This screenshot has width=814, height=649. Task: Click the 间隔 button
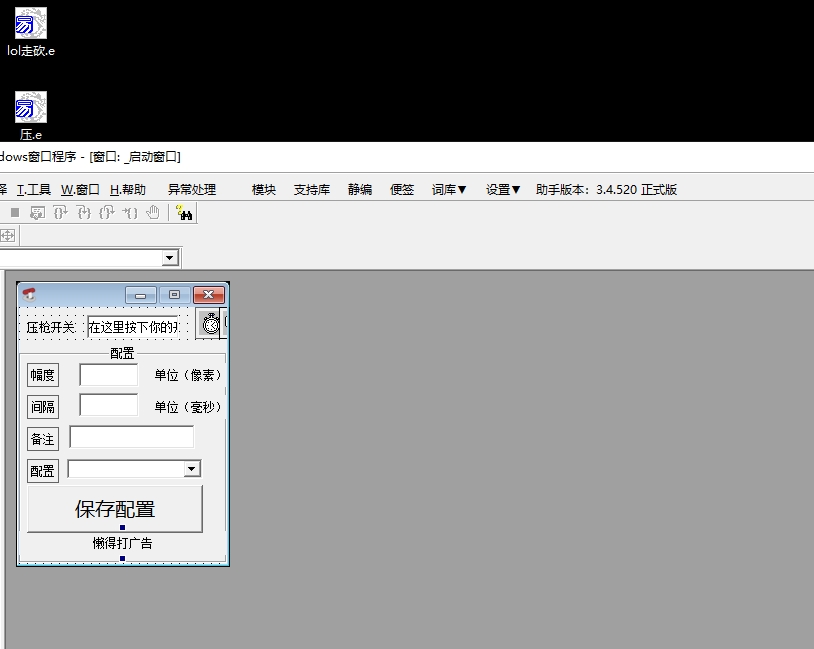coord(42,407)
